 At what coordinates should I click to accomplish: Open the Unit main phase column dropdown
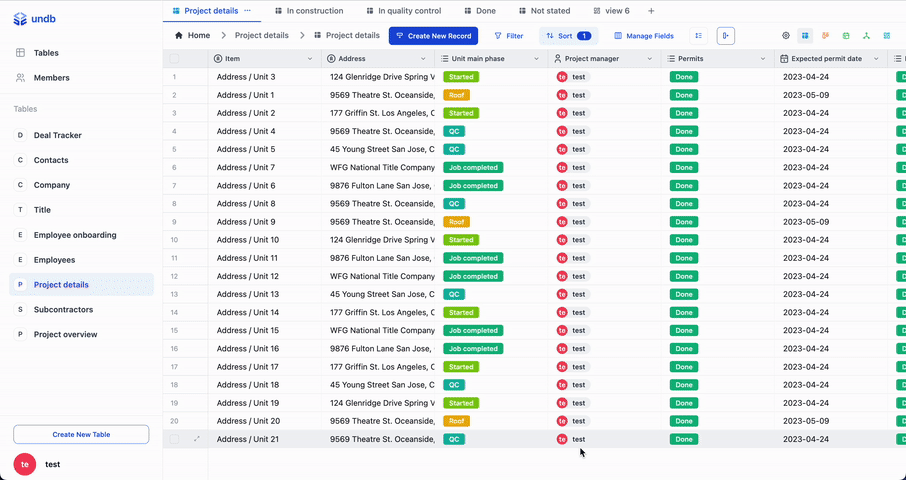pos(536,59)
